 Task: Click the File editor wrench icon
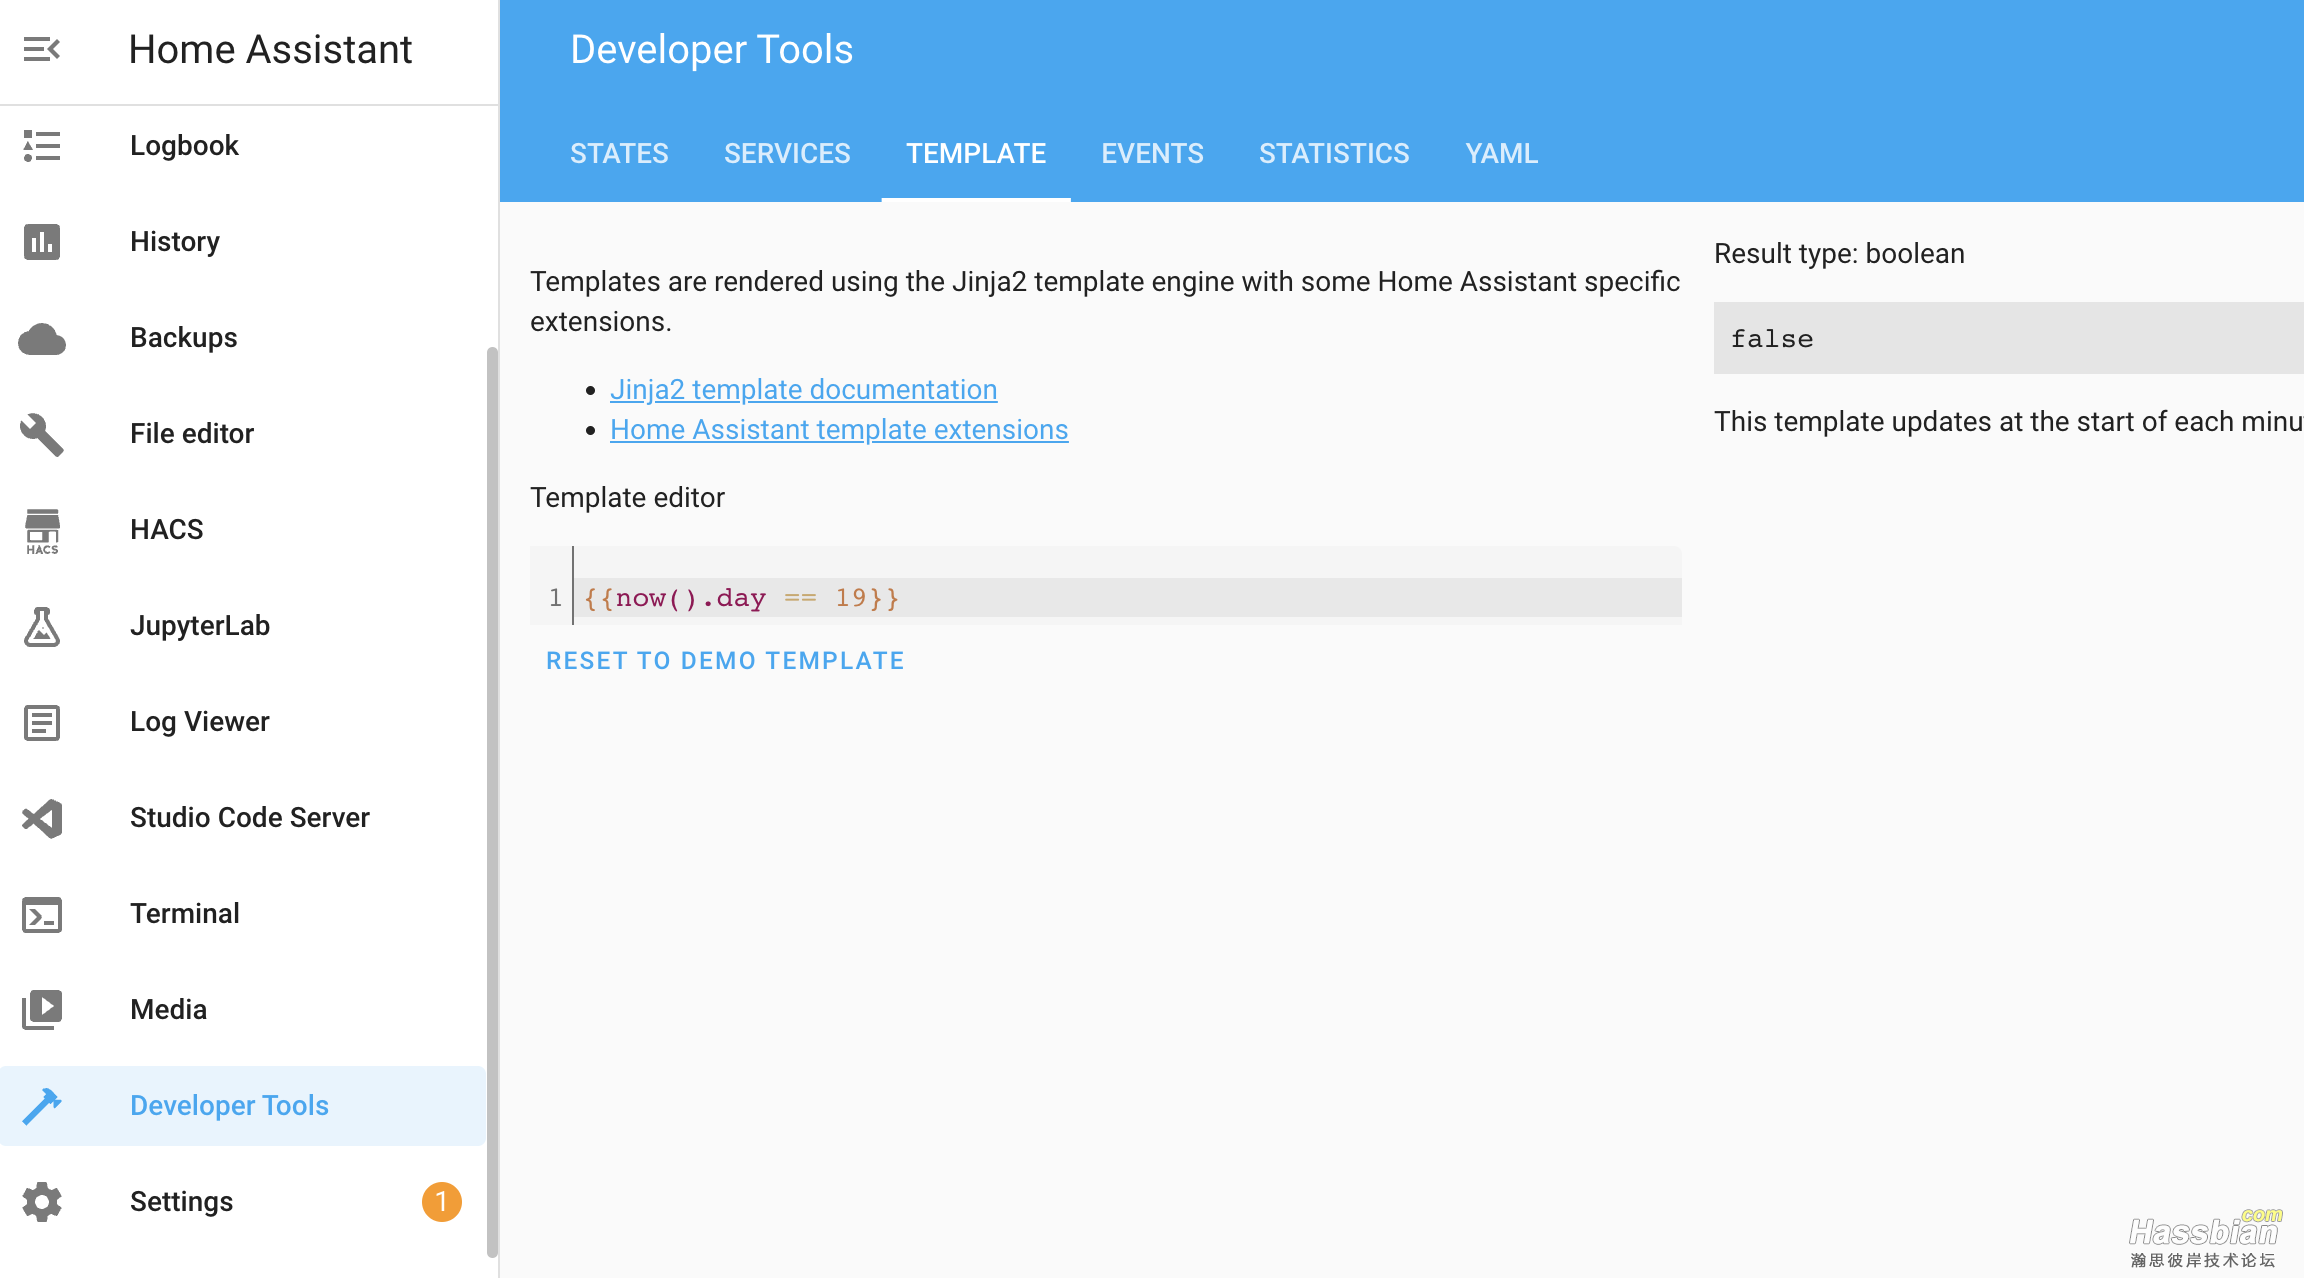click(x=42, y=434)
